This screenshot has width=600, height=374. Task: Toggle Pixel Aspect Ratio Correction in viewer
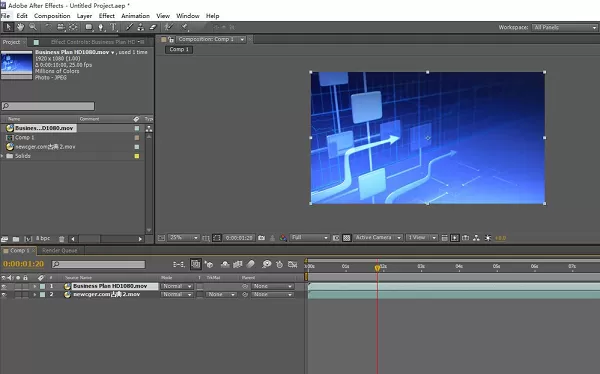444,238
